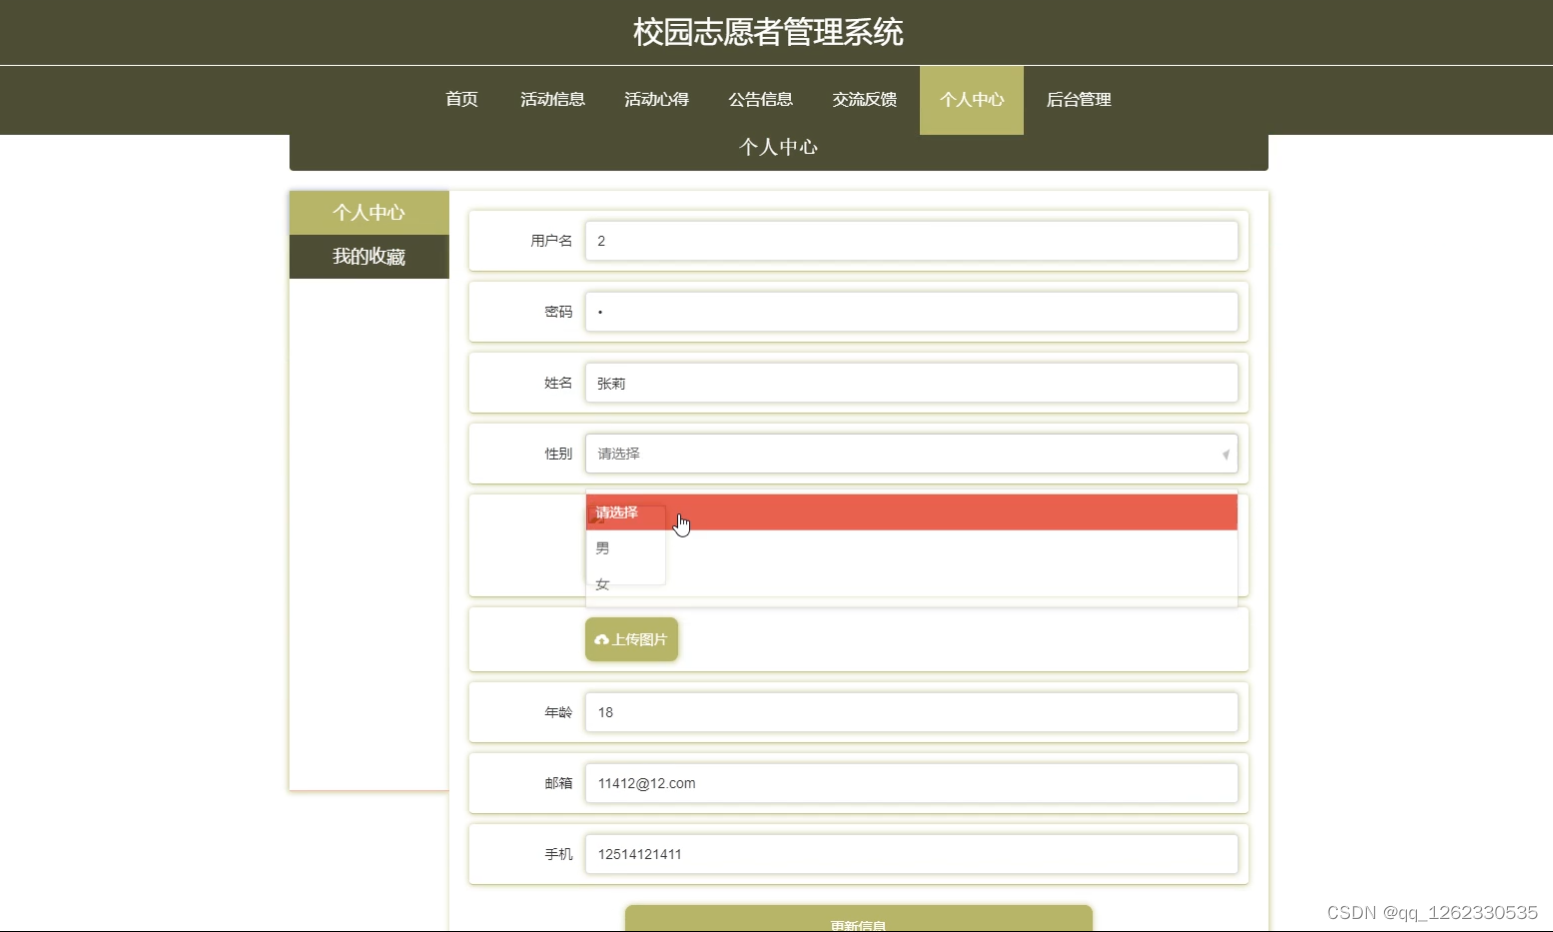This screenshot has width=1553, height=932.
Task: Pick 男 from the gender list
Action: (911, 548)
